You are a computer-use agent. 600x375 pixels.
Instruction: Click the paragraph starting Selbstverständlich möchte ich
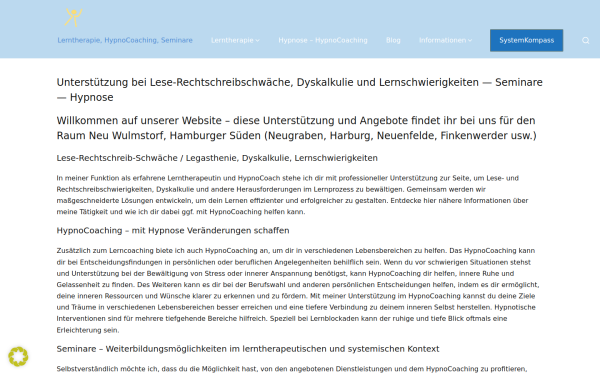pos(292,369)
